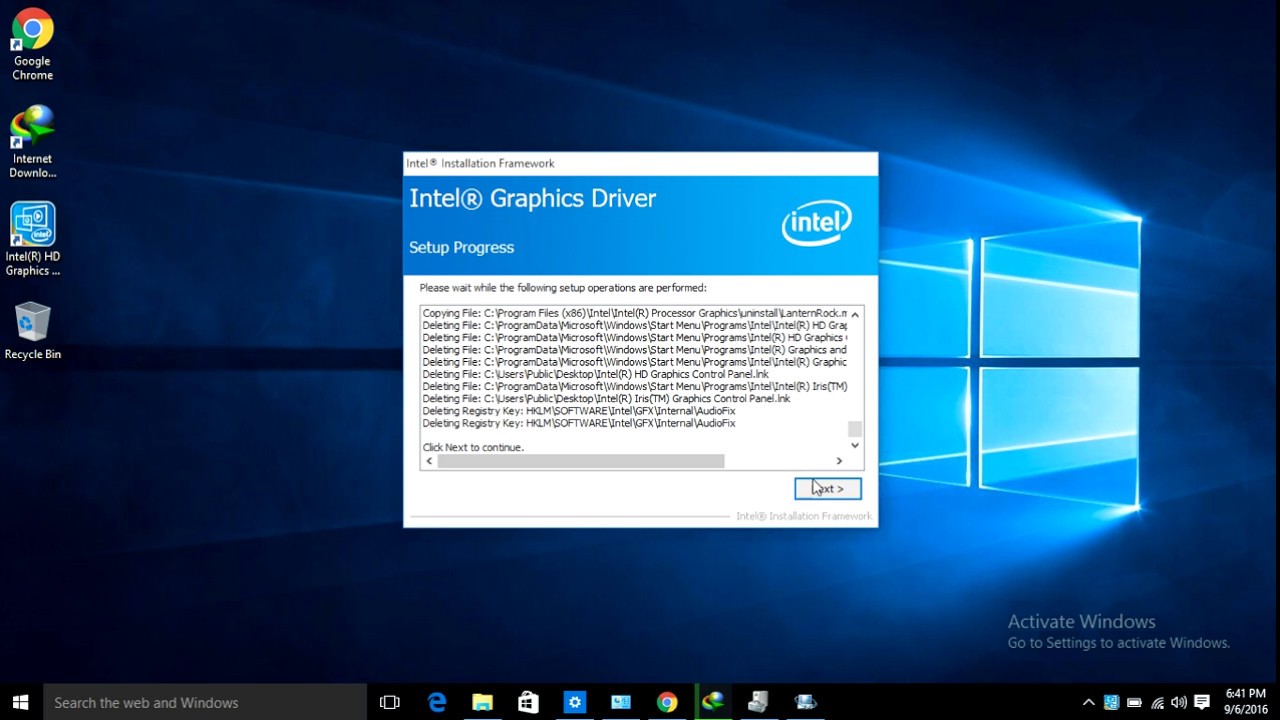Viewport: 1280px width, 720px height.
Task: Open the Windows Start menu
Action: pyautogui.click(x=21, y=702)
